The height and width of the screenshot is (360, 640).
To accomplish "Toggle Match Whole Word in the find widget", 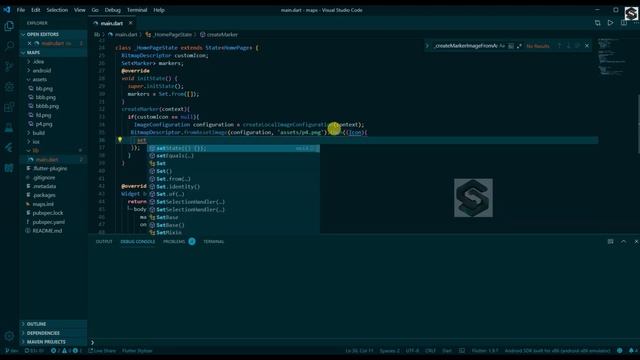I will pos(511,46).
